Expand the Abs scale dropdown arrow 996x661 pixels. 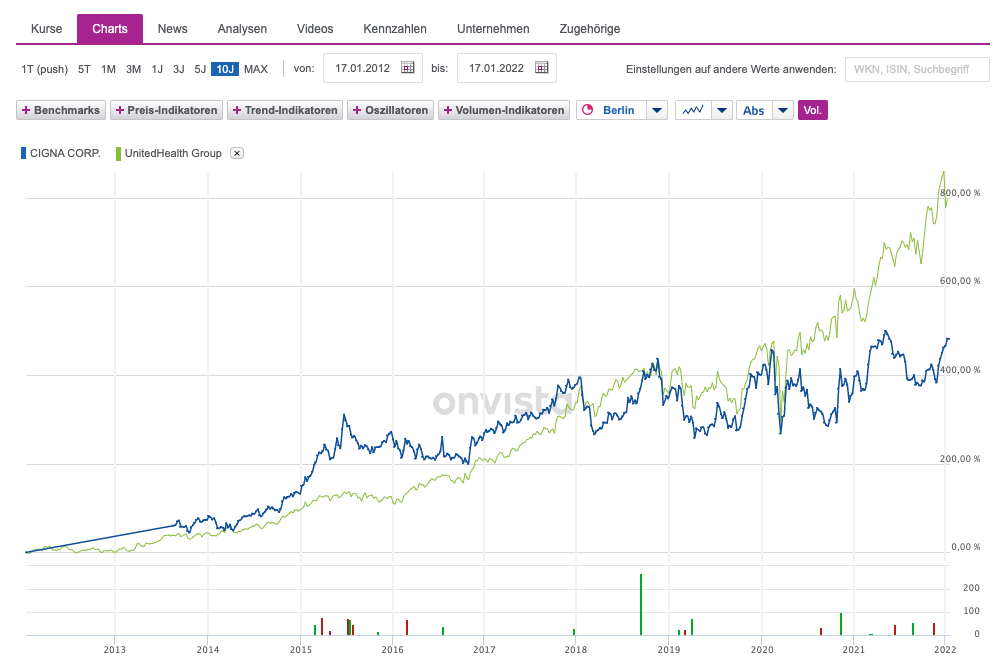coord(783,110)
